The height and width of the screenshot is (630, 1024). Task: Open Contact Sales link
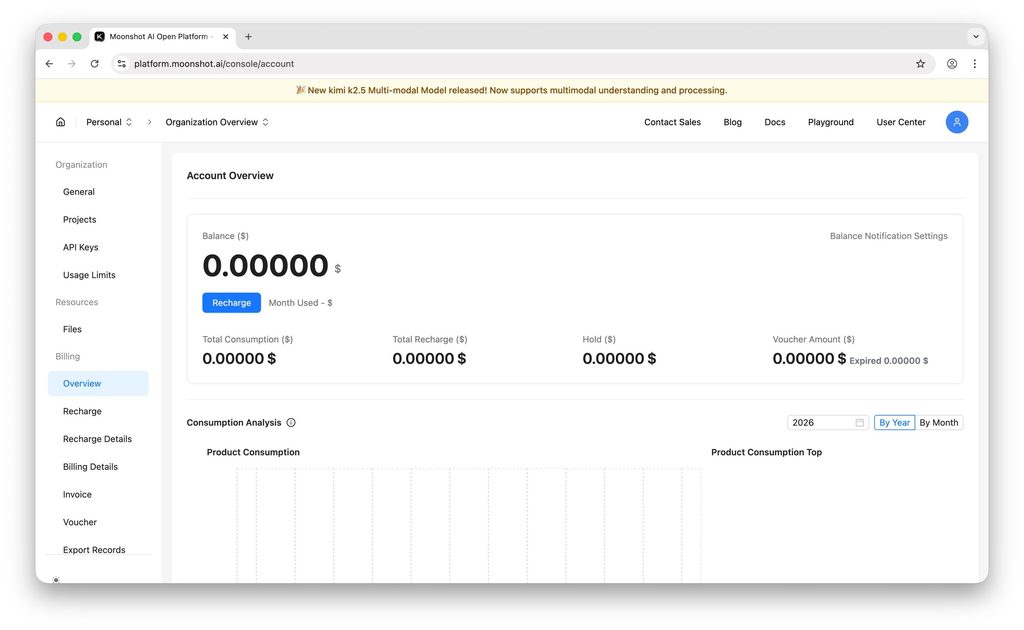pos(672,122)
